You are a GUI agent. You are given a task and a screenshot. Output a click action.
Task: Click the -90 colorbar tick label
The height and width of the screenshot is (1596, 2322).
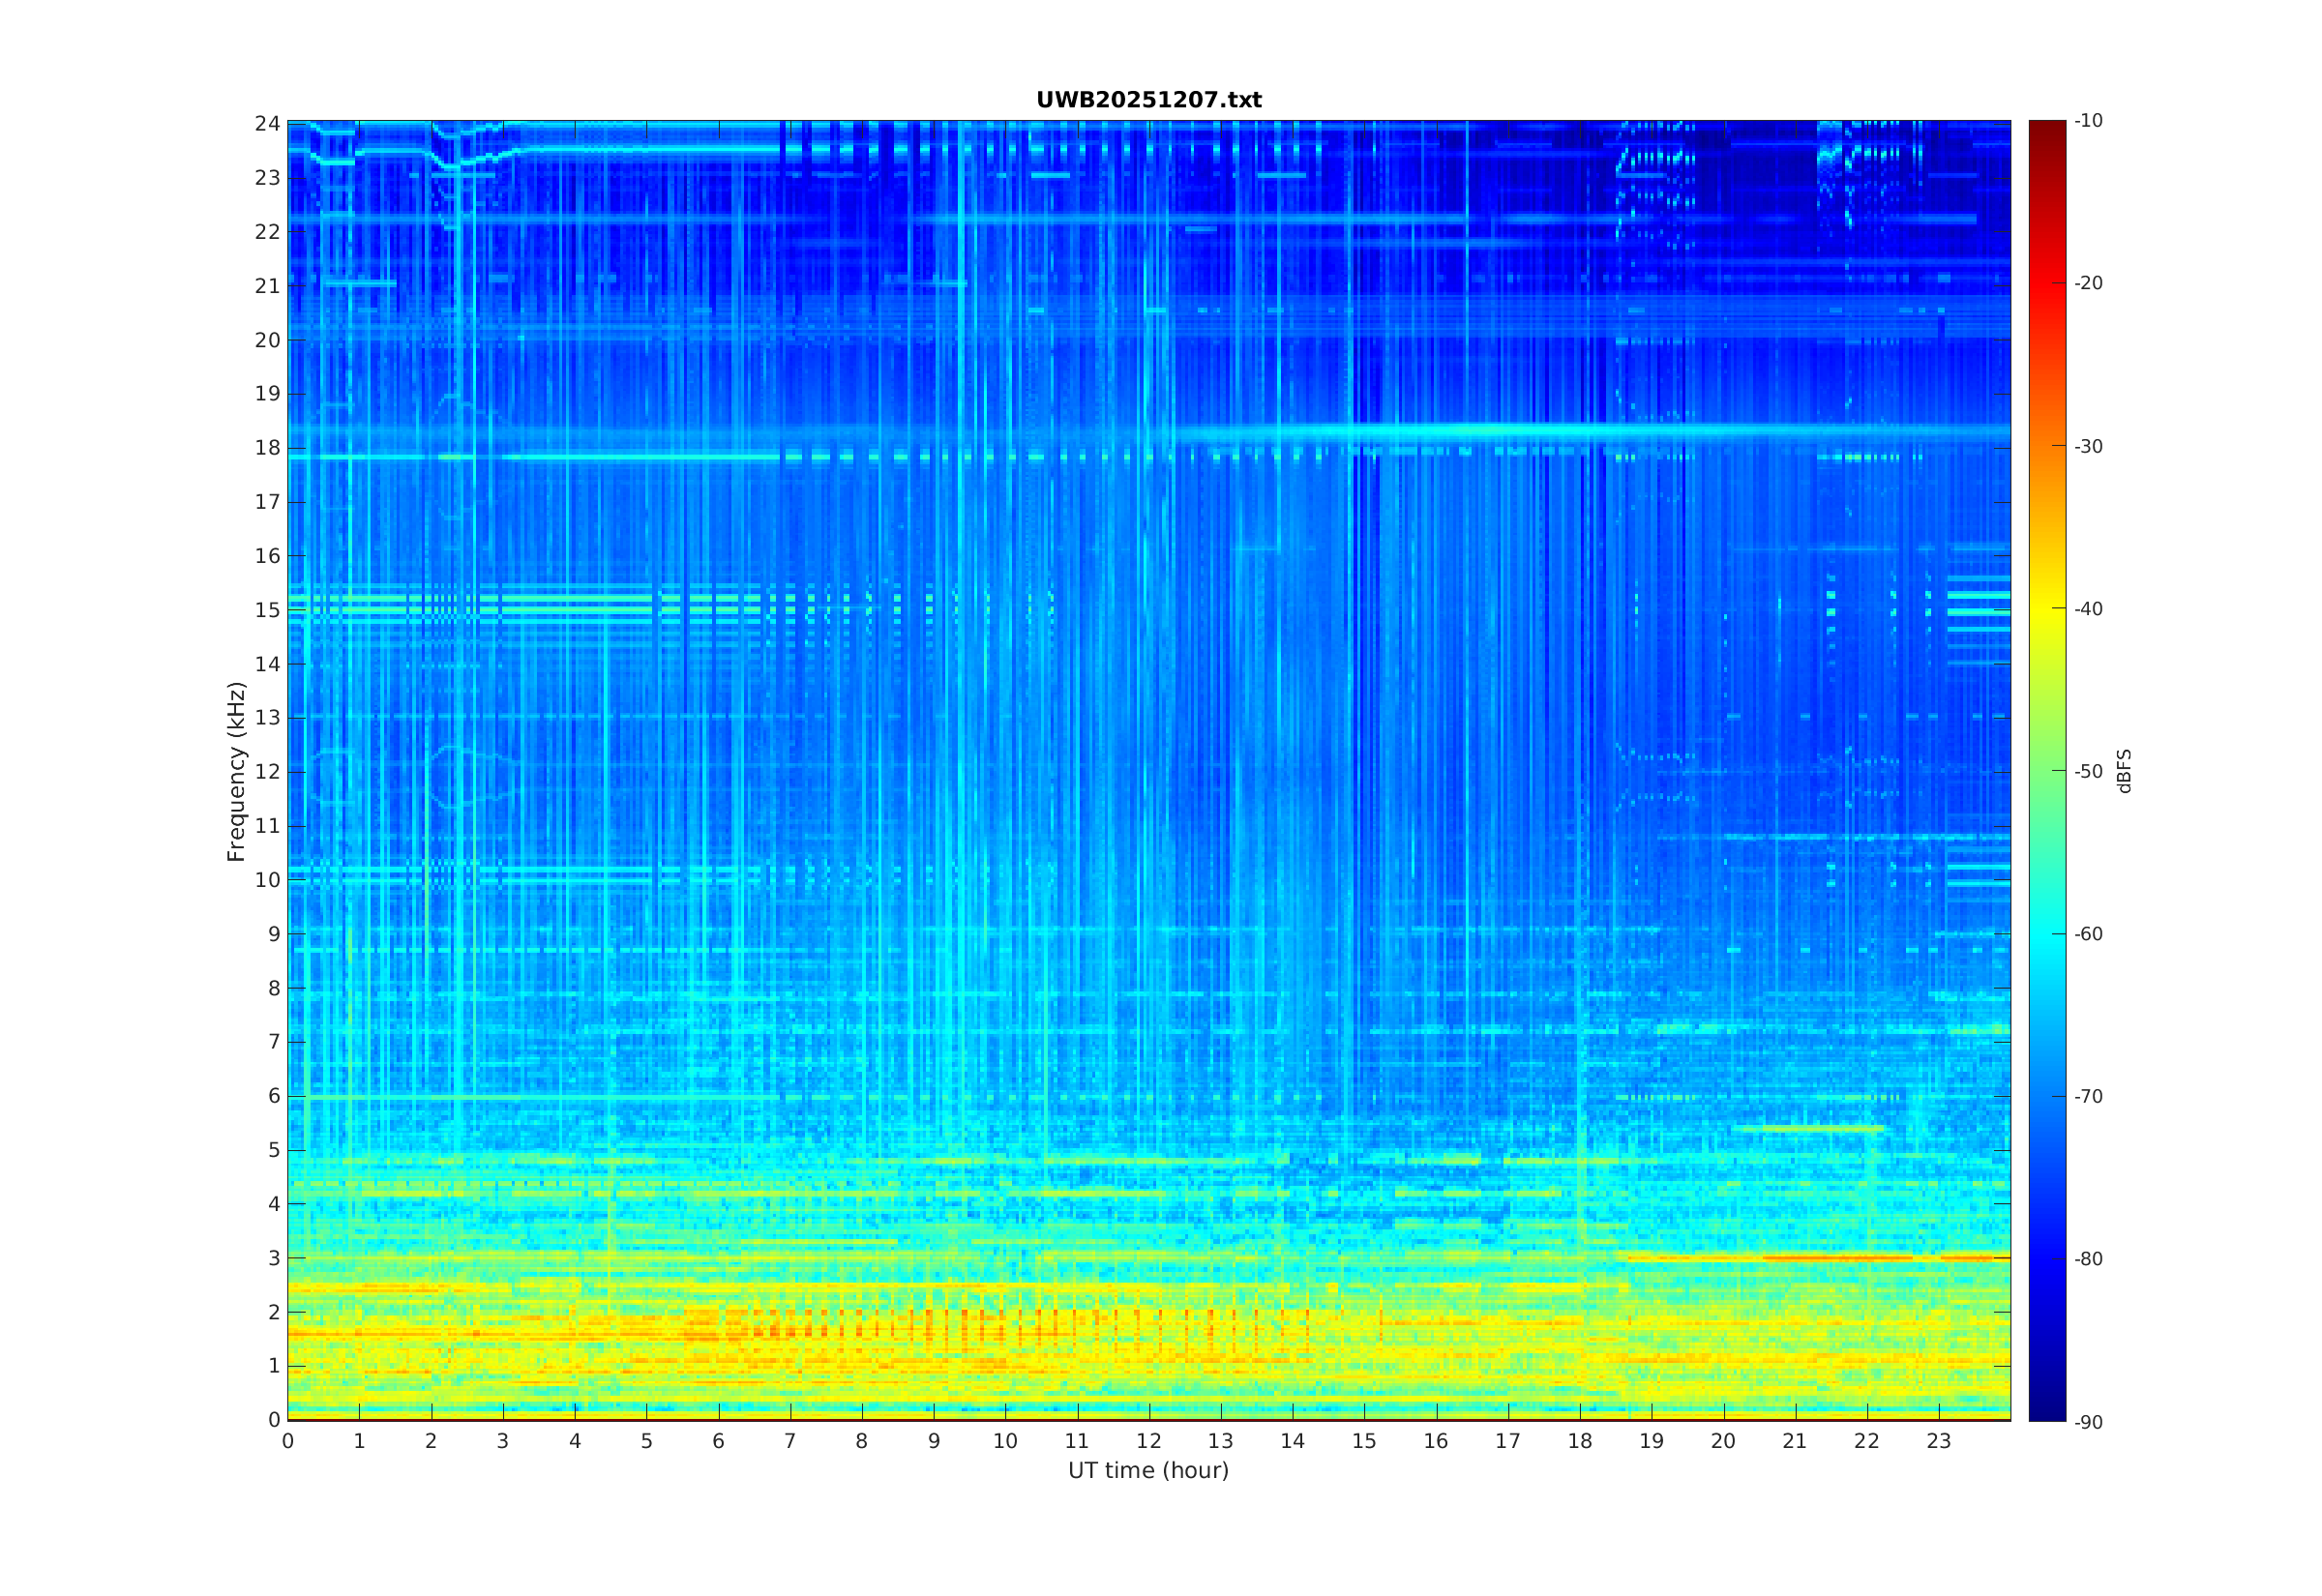click(2088, 1422)
